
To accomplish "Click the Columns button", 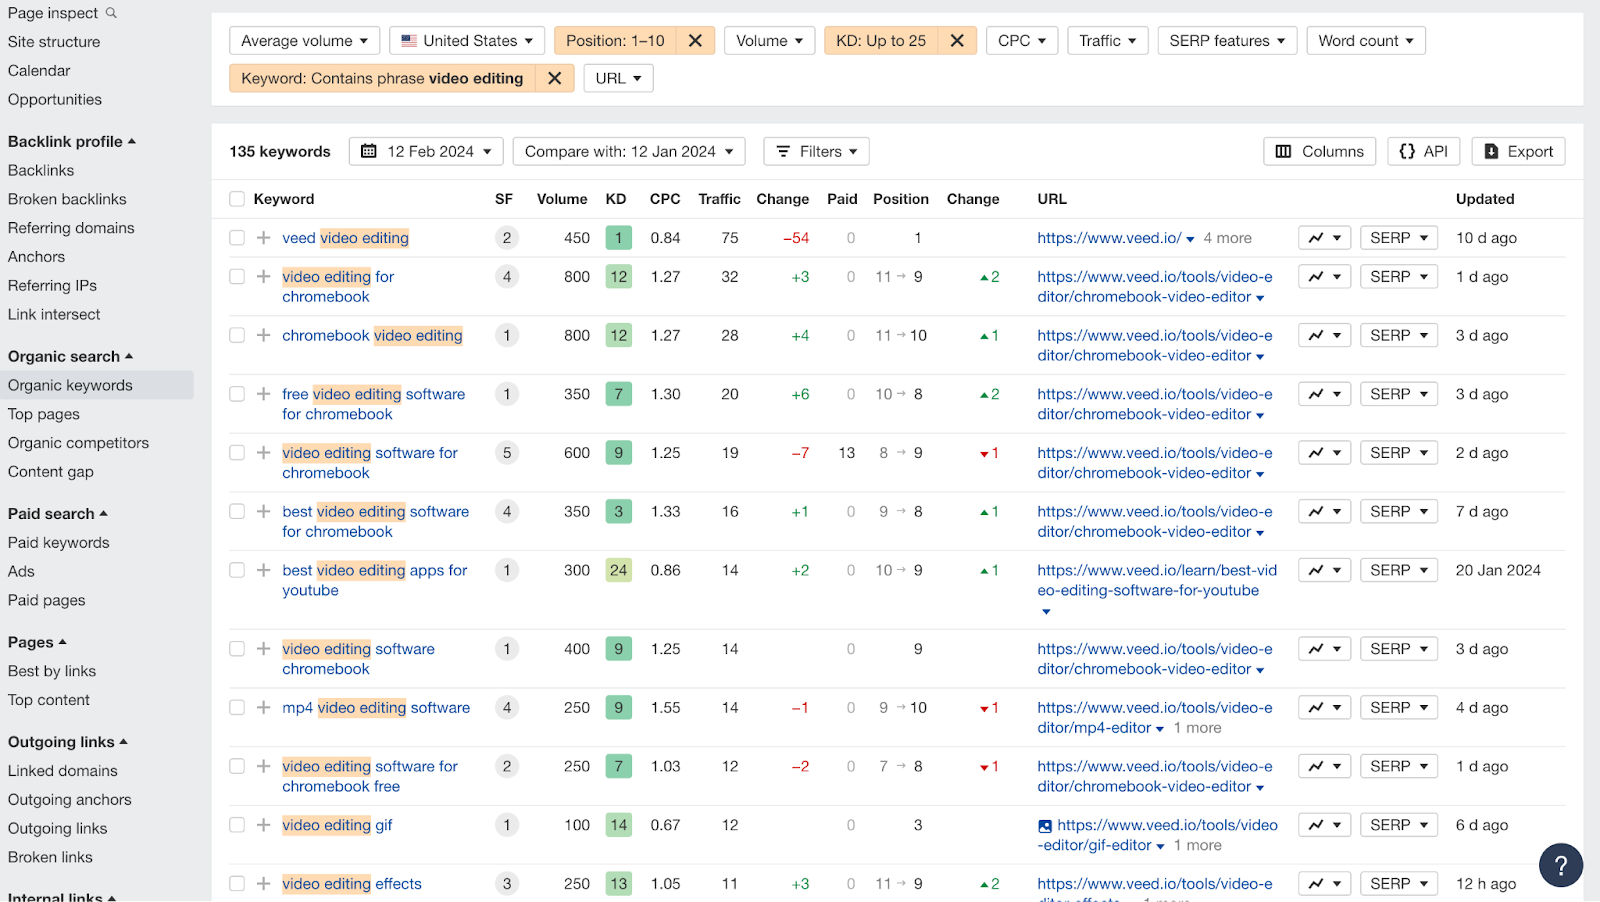I will [x=1320, y=152].
